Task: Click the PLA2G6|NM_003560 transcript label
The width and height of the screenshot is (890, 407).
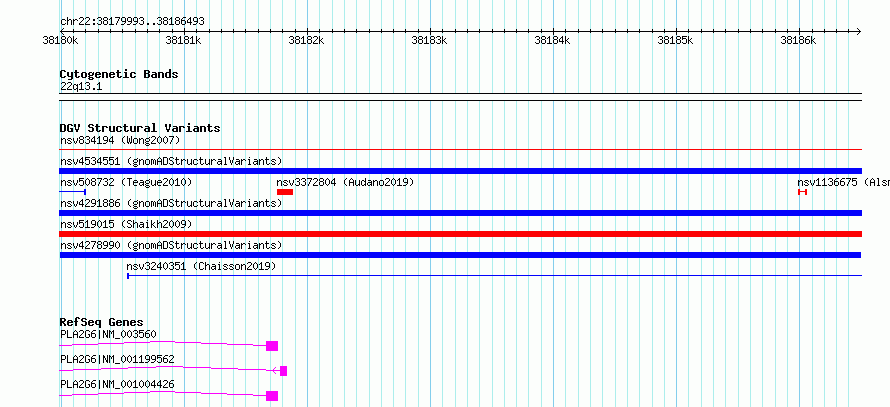Action: pos(108,334)
